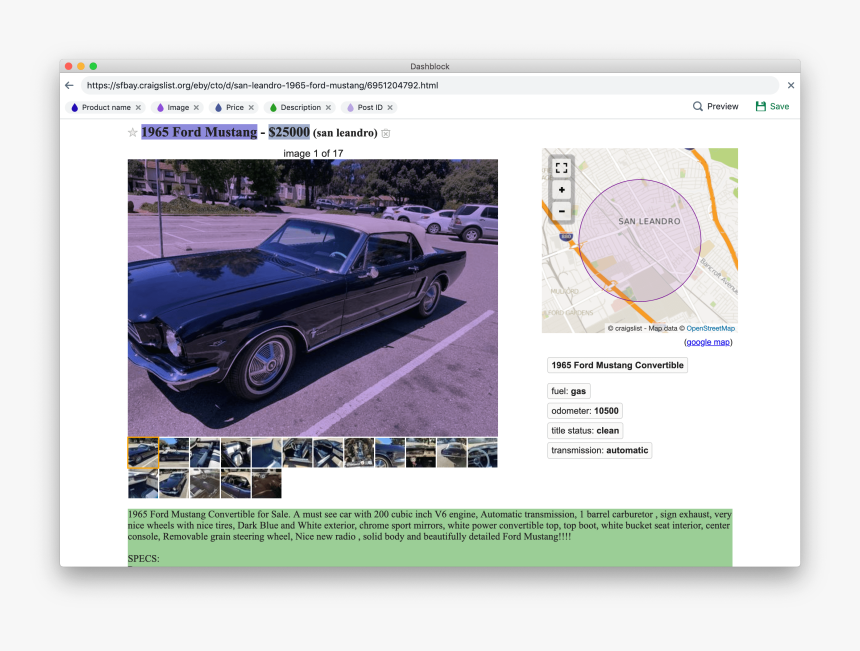Click the "title status: clean" attribute

click(x=585, y=431)
